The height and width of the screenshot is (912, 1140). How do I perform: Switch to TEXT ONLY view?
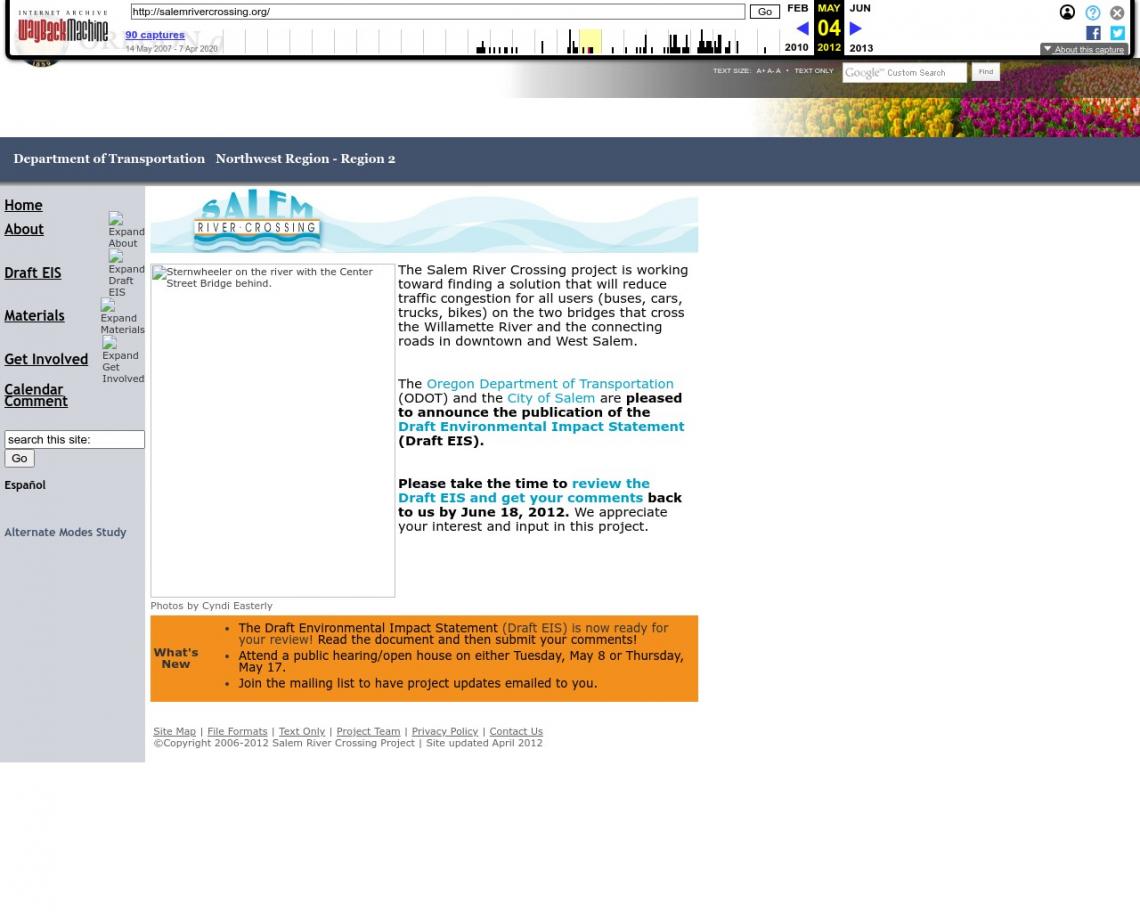tap(814, 71)
